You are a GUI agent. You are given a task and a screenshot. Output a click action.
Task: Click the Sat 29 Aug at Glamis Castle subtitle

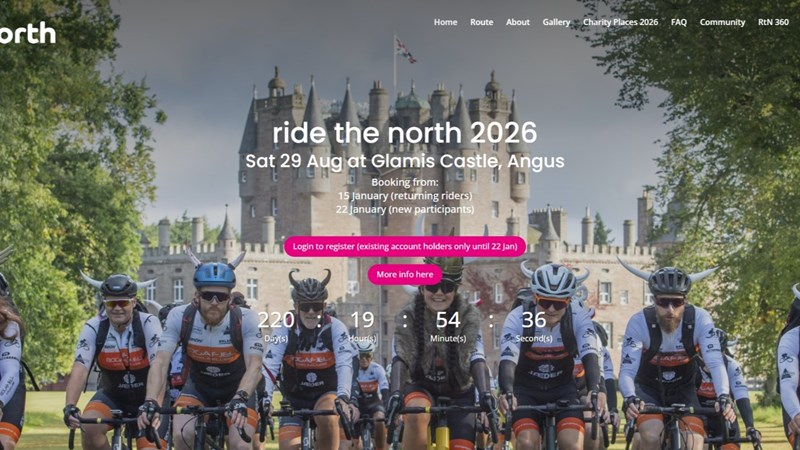[x=405, y=161]
